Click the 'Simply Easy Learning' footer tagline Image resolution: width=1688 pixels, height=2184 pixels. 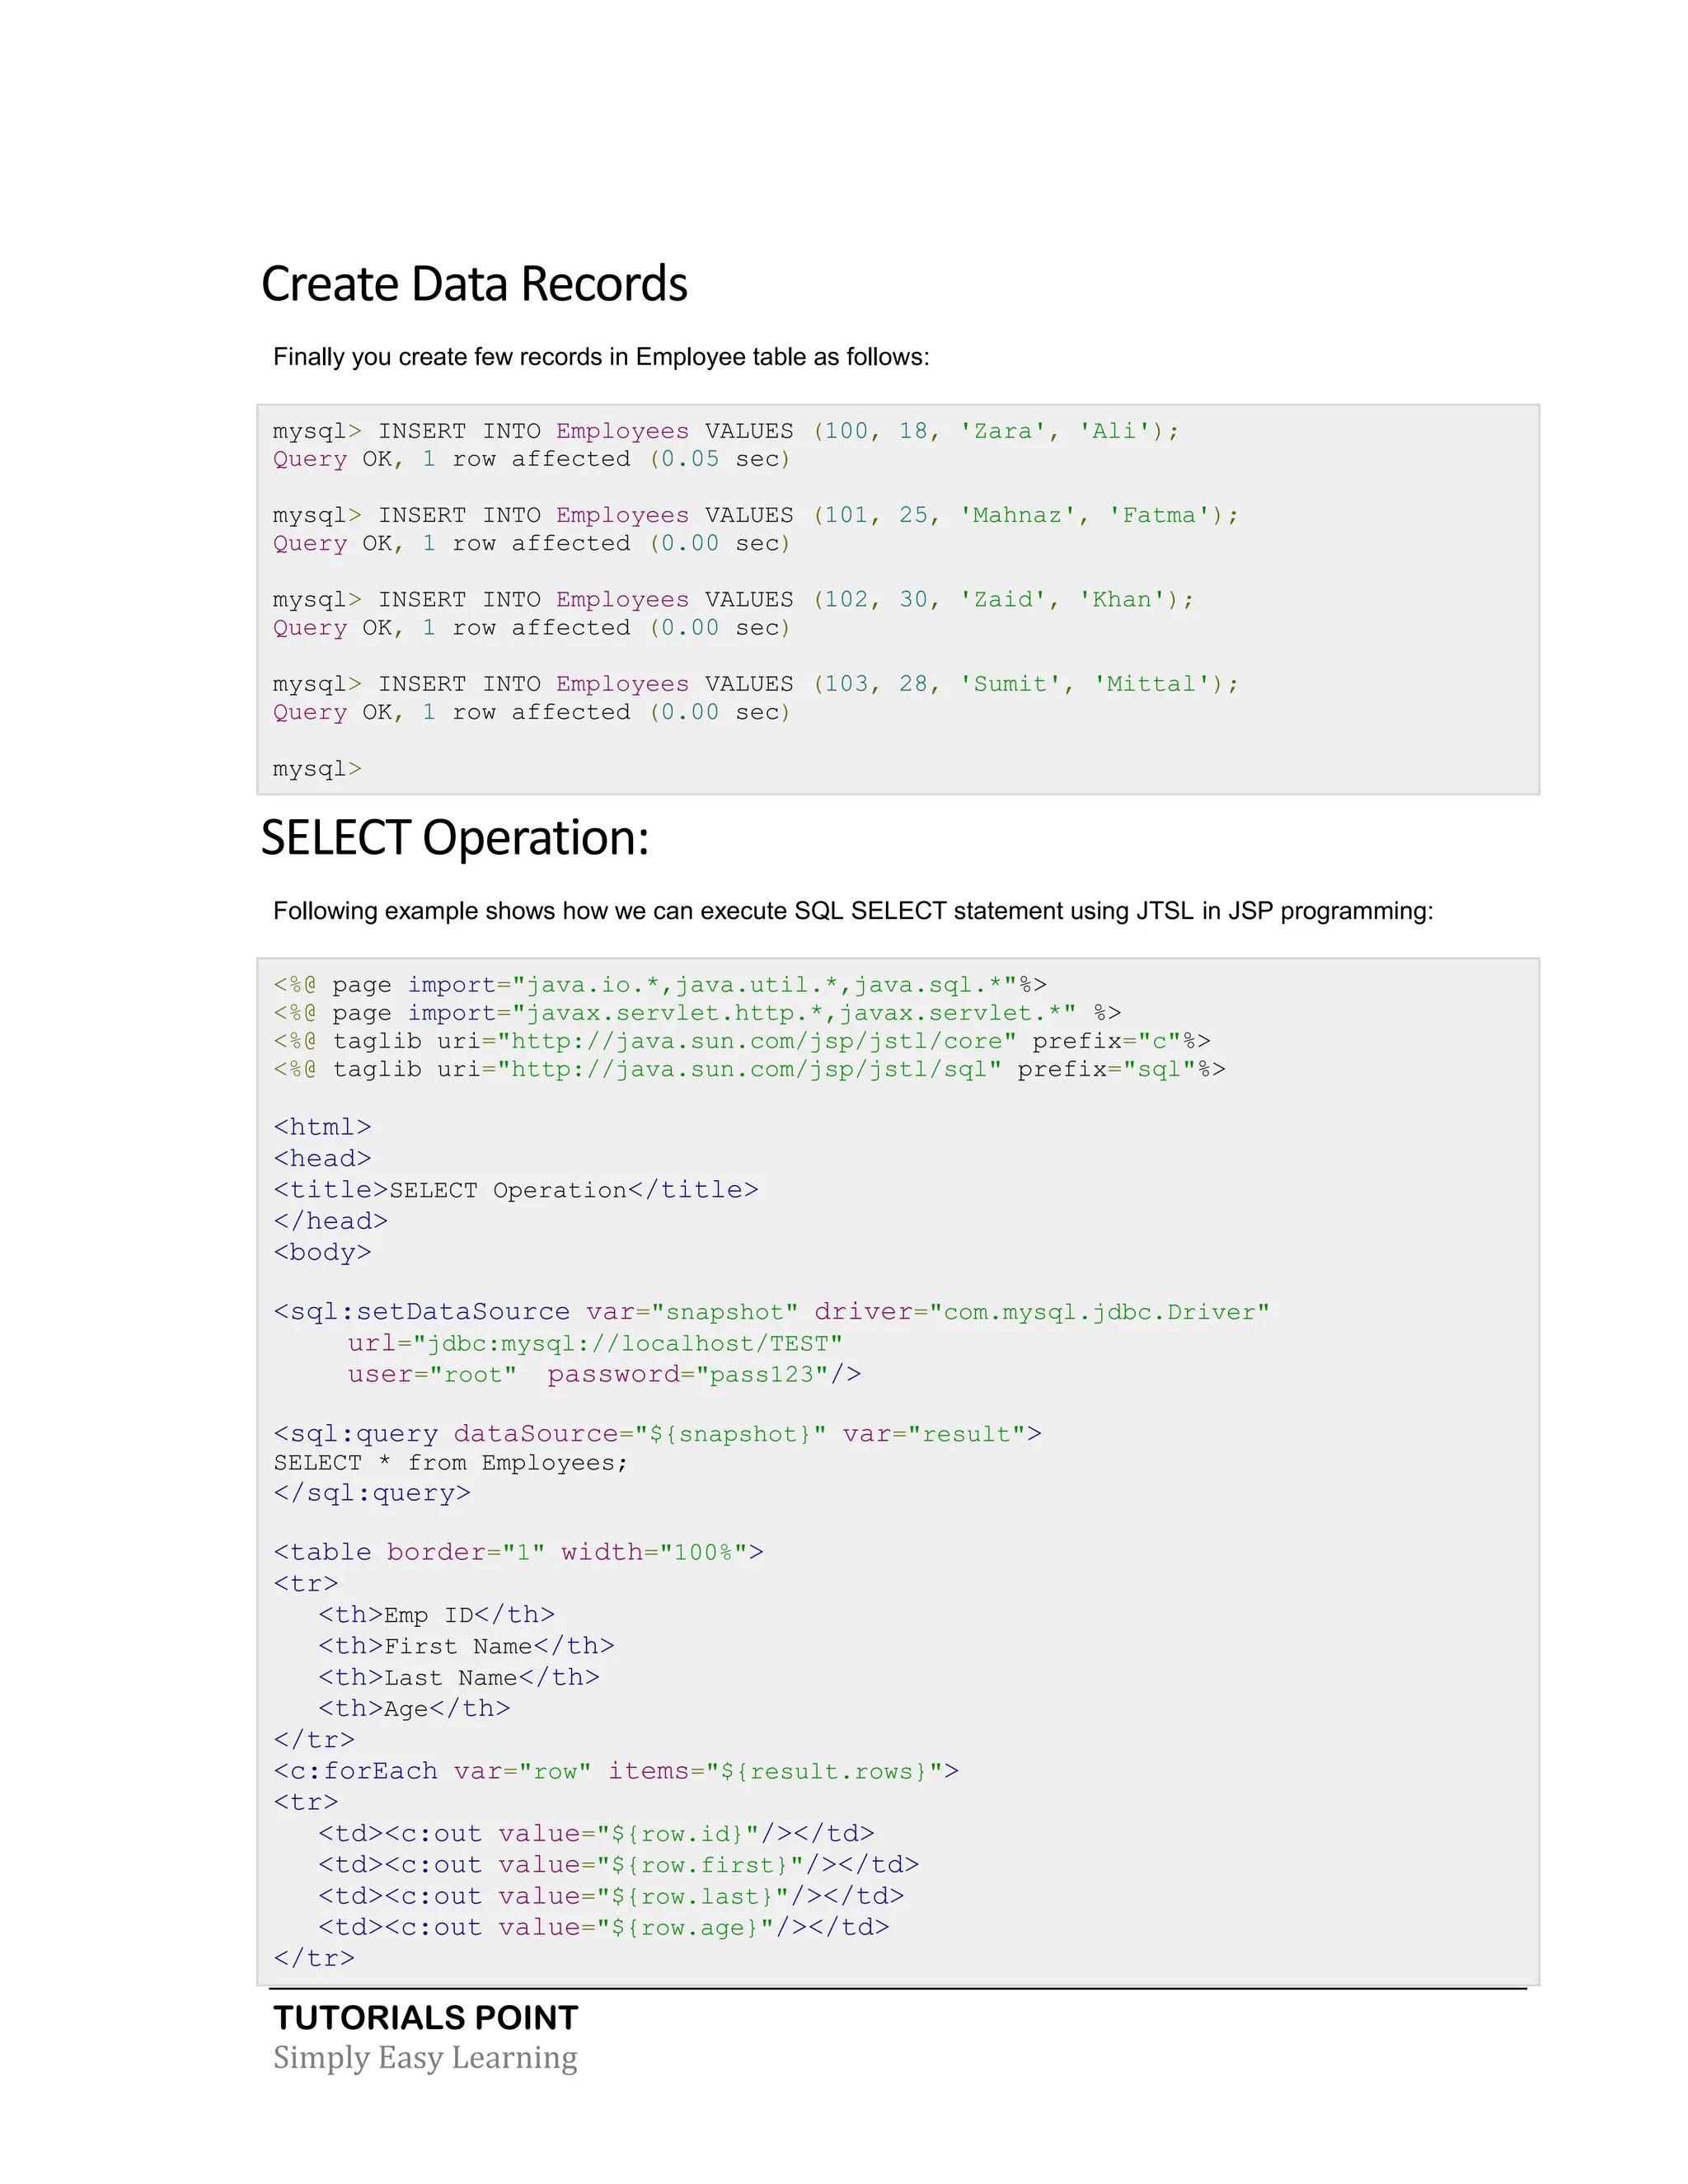[425, 2057]
